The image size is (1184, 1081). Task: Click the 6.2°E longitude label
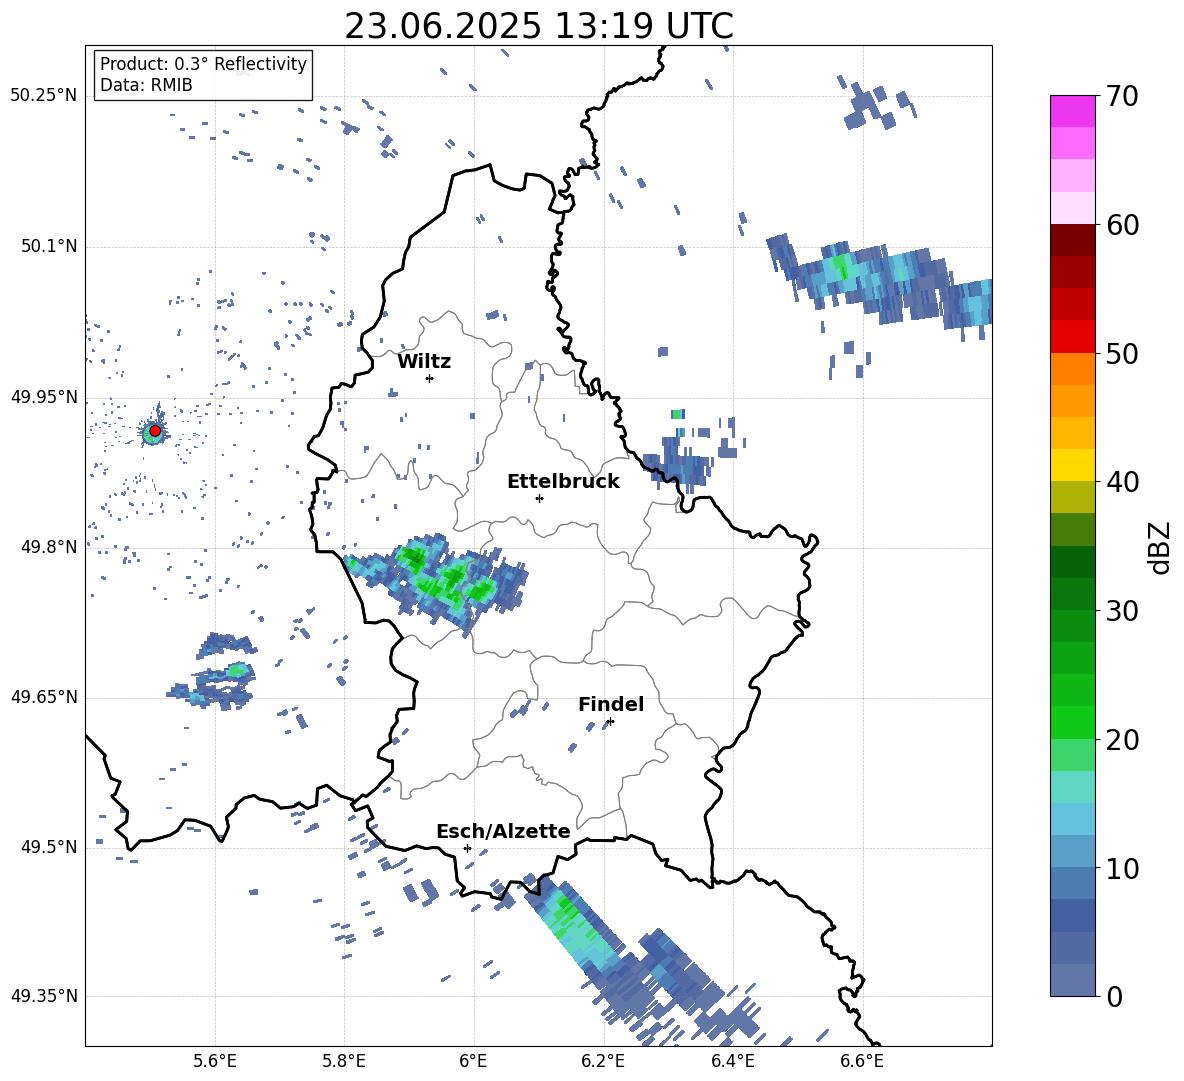point(603,1062)
